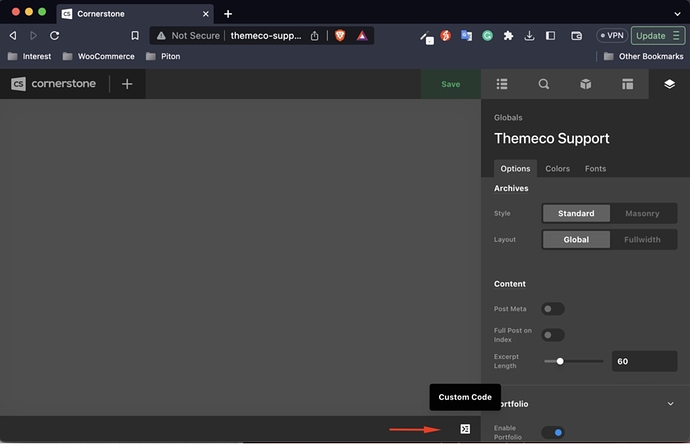Click the translate extension icon
Viewport: 690px width, 444px height.
(x=466, y=36)
